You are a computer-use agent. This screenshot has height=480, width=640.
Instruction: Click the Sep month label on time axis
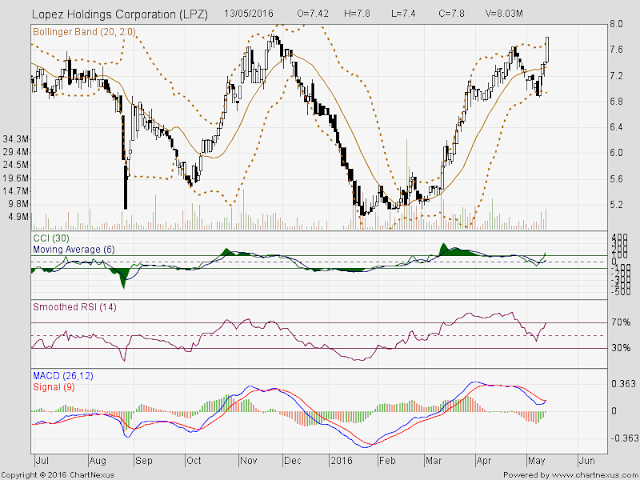pyautogui.click(x=144, y=461)
